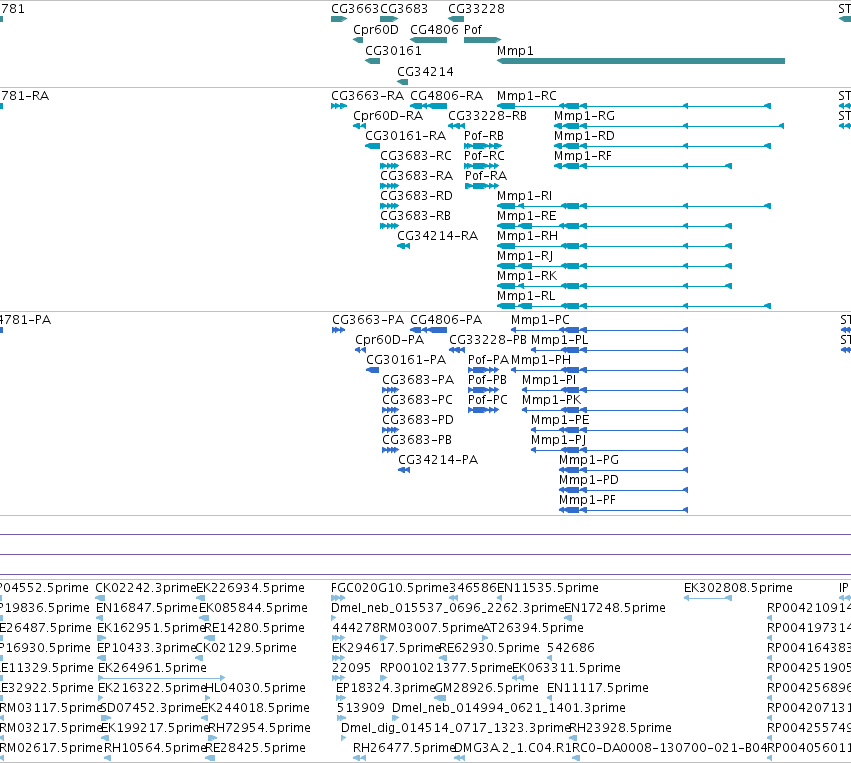
Task: Select transcript Mmp1-RC
Action: 526,96
